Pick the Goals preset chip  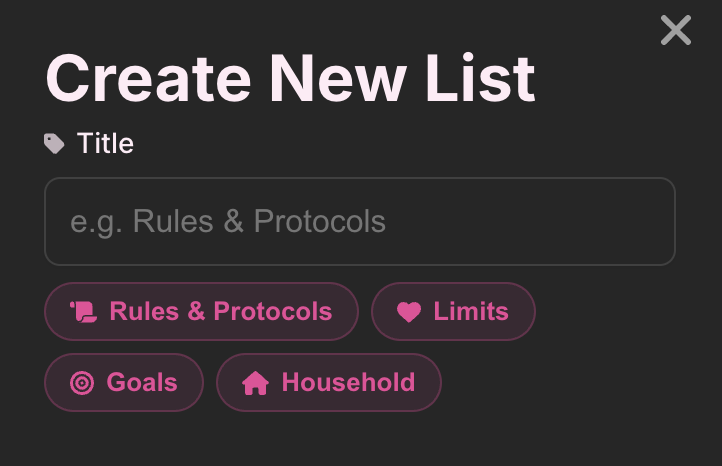(x=124, y=382)
